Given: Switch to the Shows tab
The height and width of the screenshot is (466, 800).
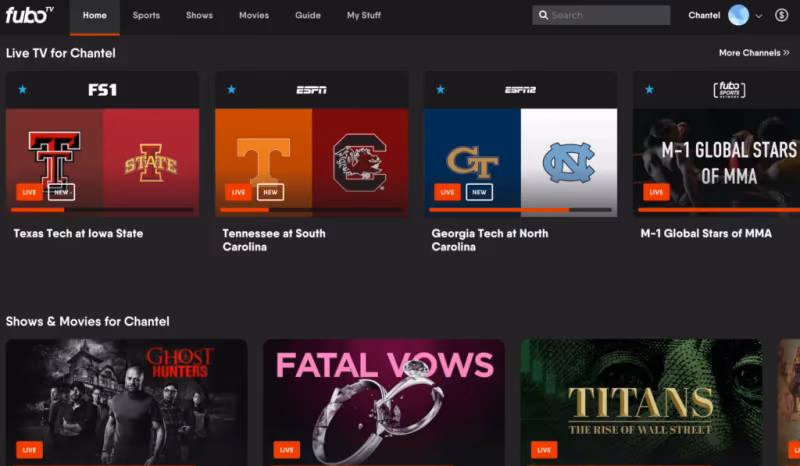Looking at the screenshot, I should [199, 15].
